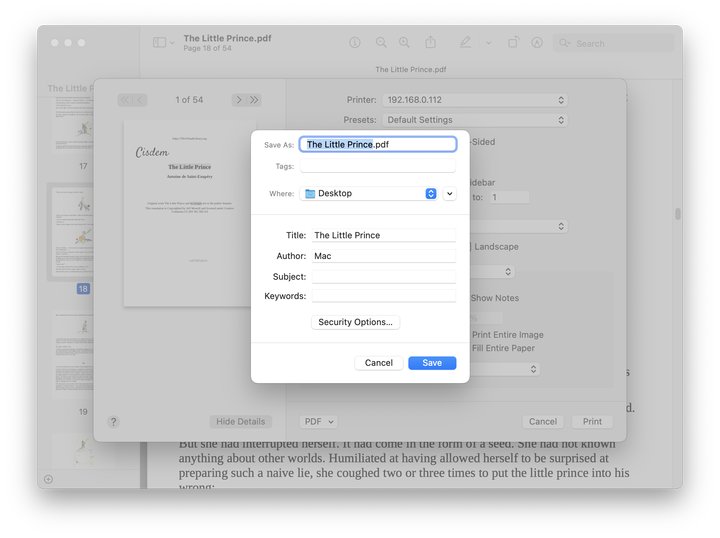Jump to first preview page arrow

(125, 100)
